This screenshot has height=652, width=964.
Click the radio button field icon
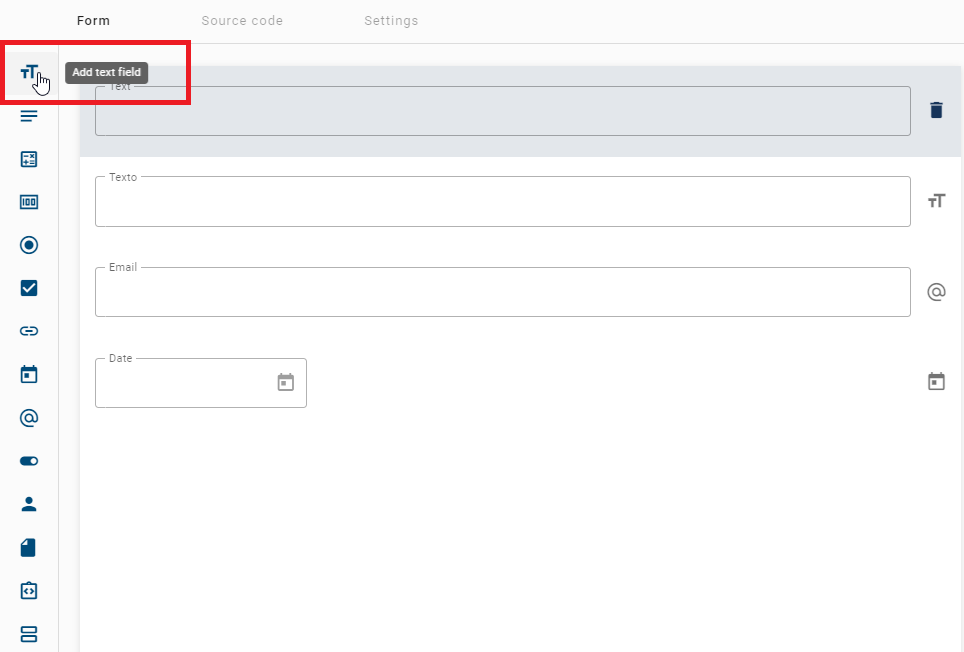tap(29, 245)
